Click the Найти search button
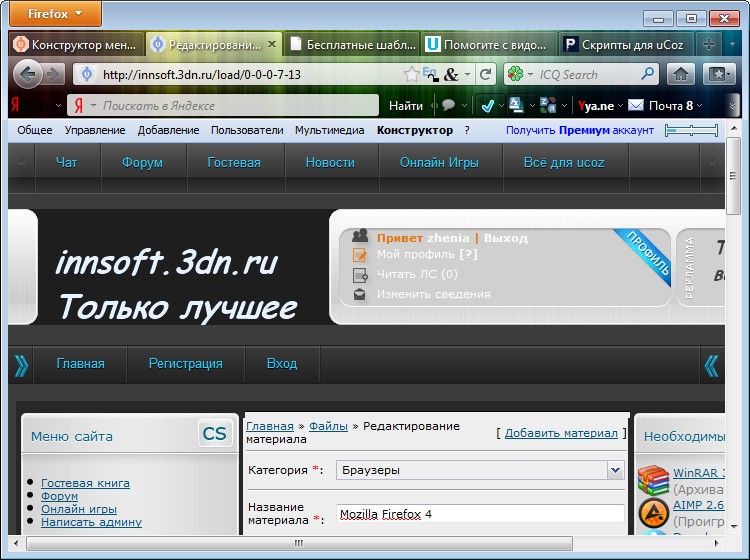Viewport: 750px width, 560px height. pyautogui.click(x=406, y=106)
